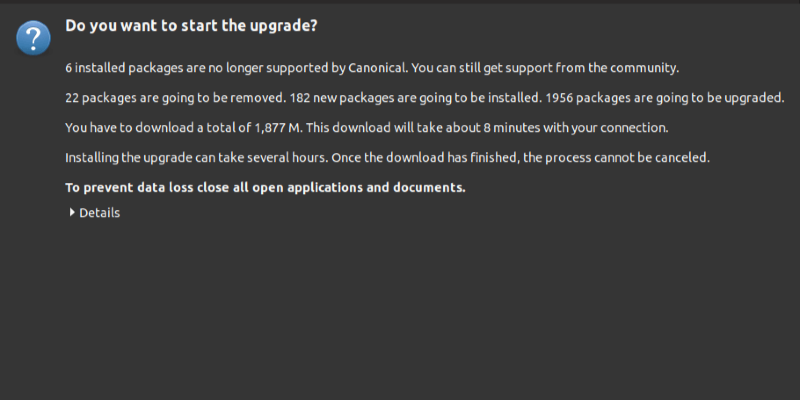
Task: Click the Details label text
Action: click(99, 212)
